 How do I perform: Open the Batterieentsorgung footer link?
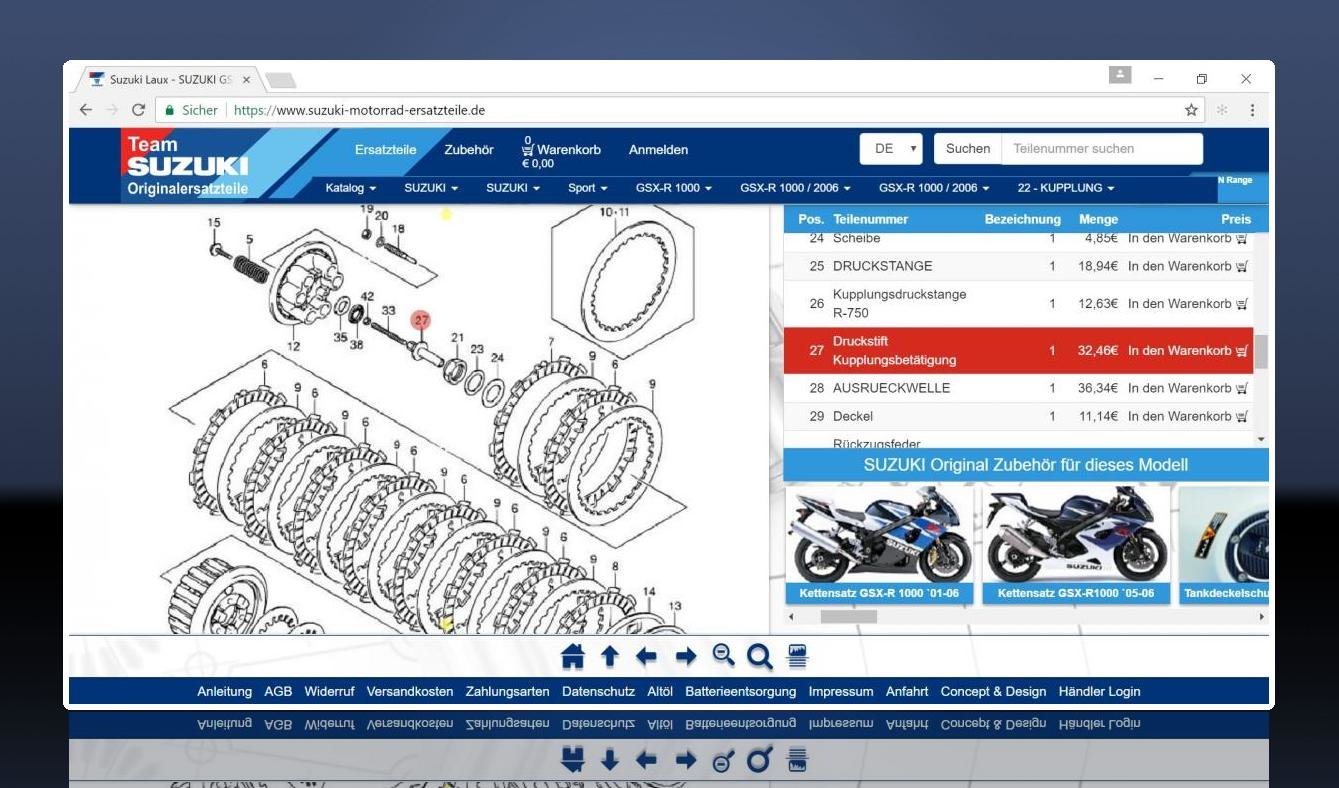point(741,692)
